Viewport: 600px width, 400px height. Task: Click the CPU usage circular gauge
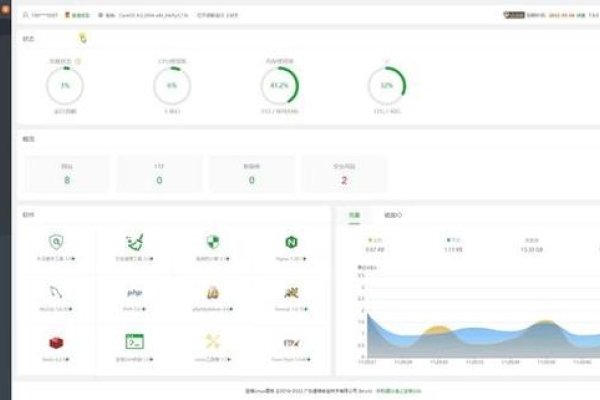pos(171,86)
